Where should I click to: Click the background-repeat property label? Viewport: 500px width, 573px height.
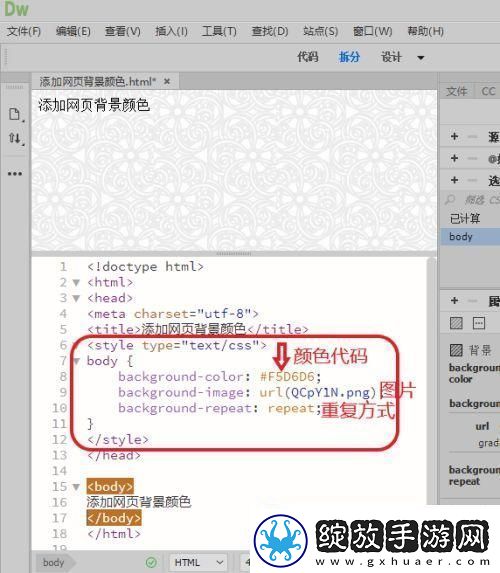pos(474,475)
